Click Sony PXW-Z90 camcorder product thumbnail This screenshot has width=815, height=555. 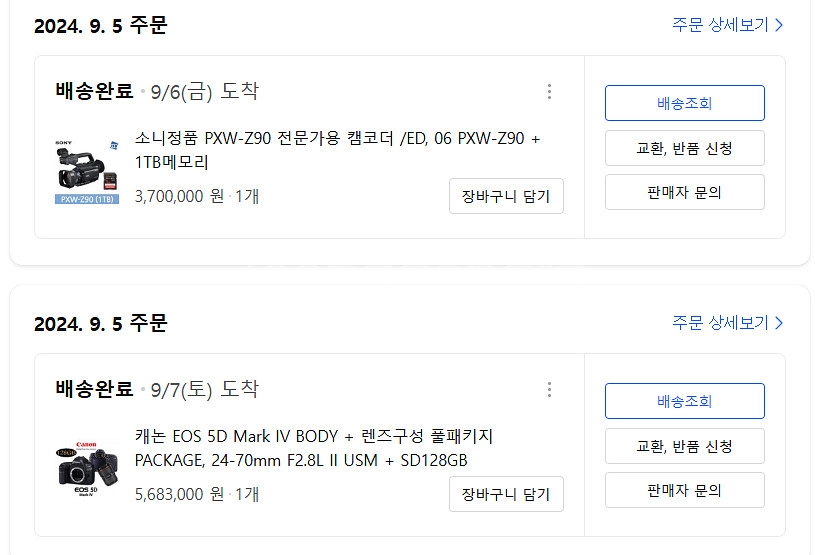tap(87, 171)
